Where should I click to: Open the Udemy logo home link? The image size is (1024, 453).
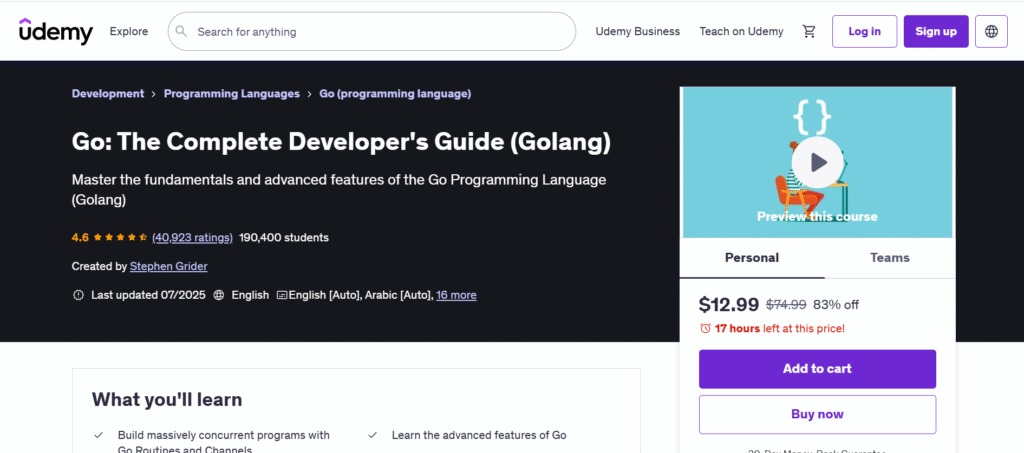pyautogui.click(x=56, y=31)
